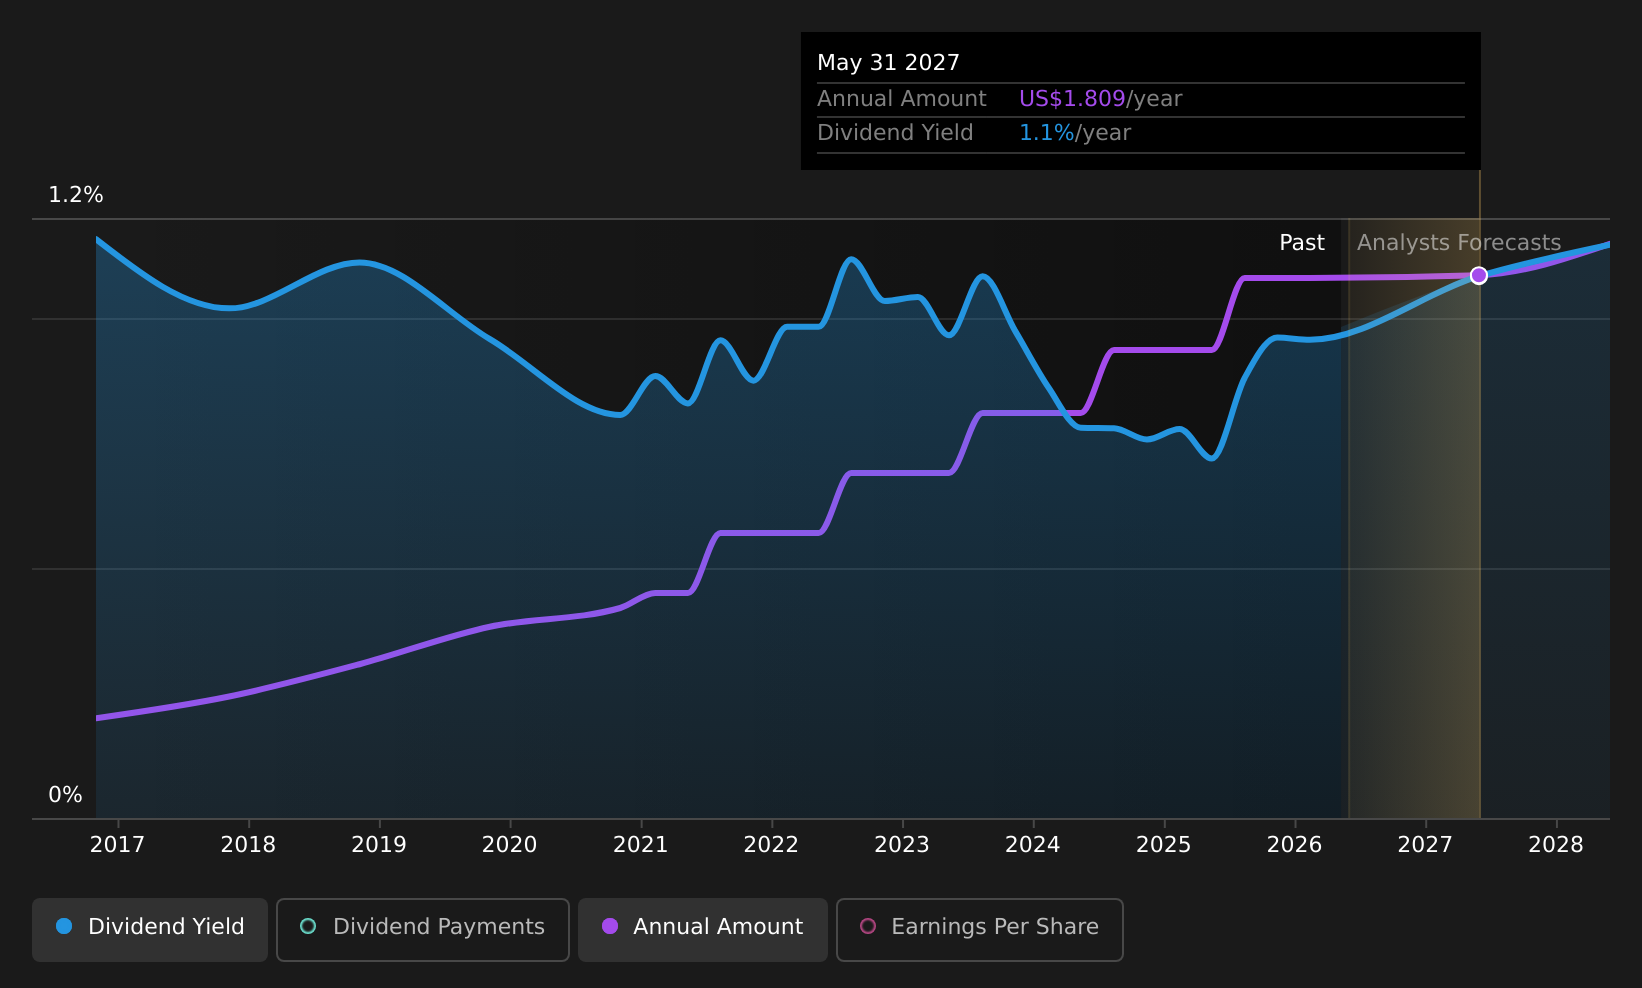Click the Analysts Forecasts label

pos(1459,243)
